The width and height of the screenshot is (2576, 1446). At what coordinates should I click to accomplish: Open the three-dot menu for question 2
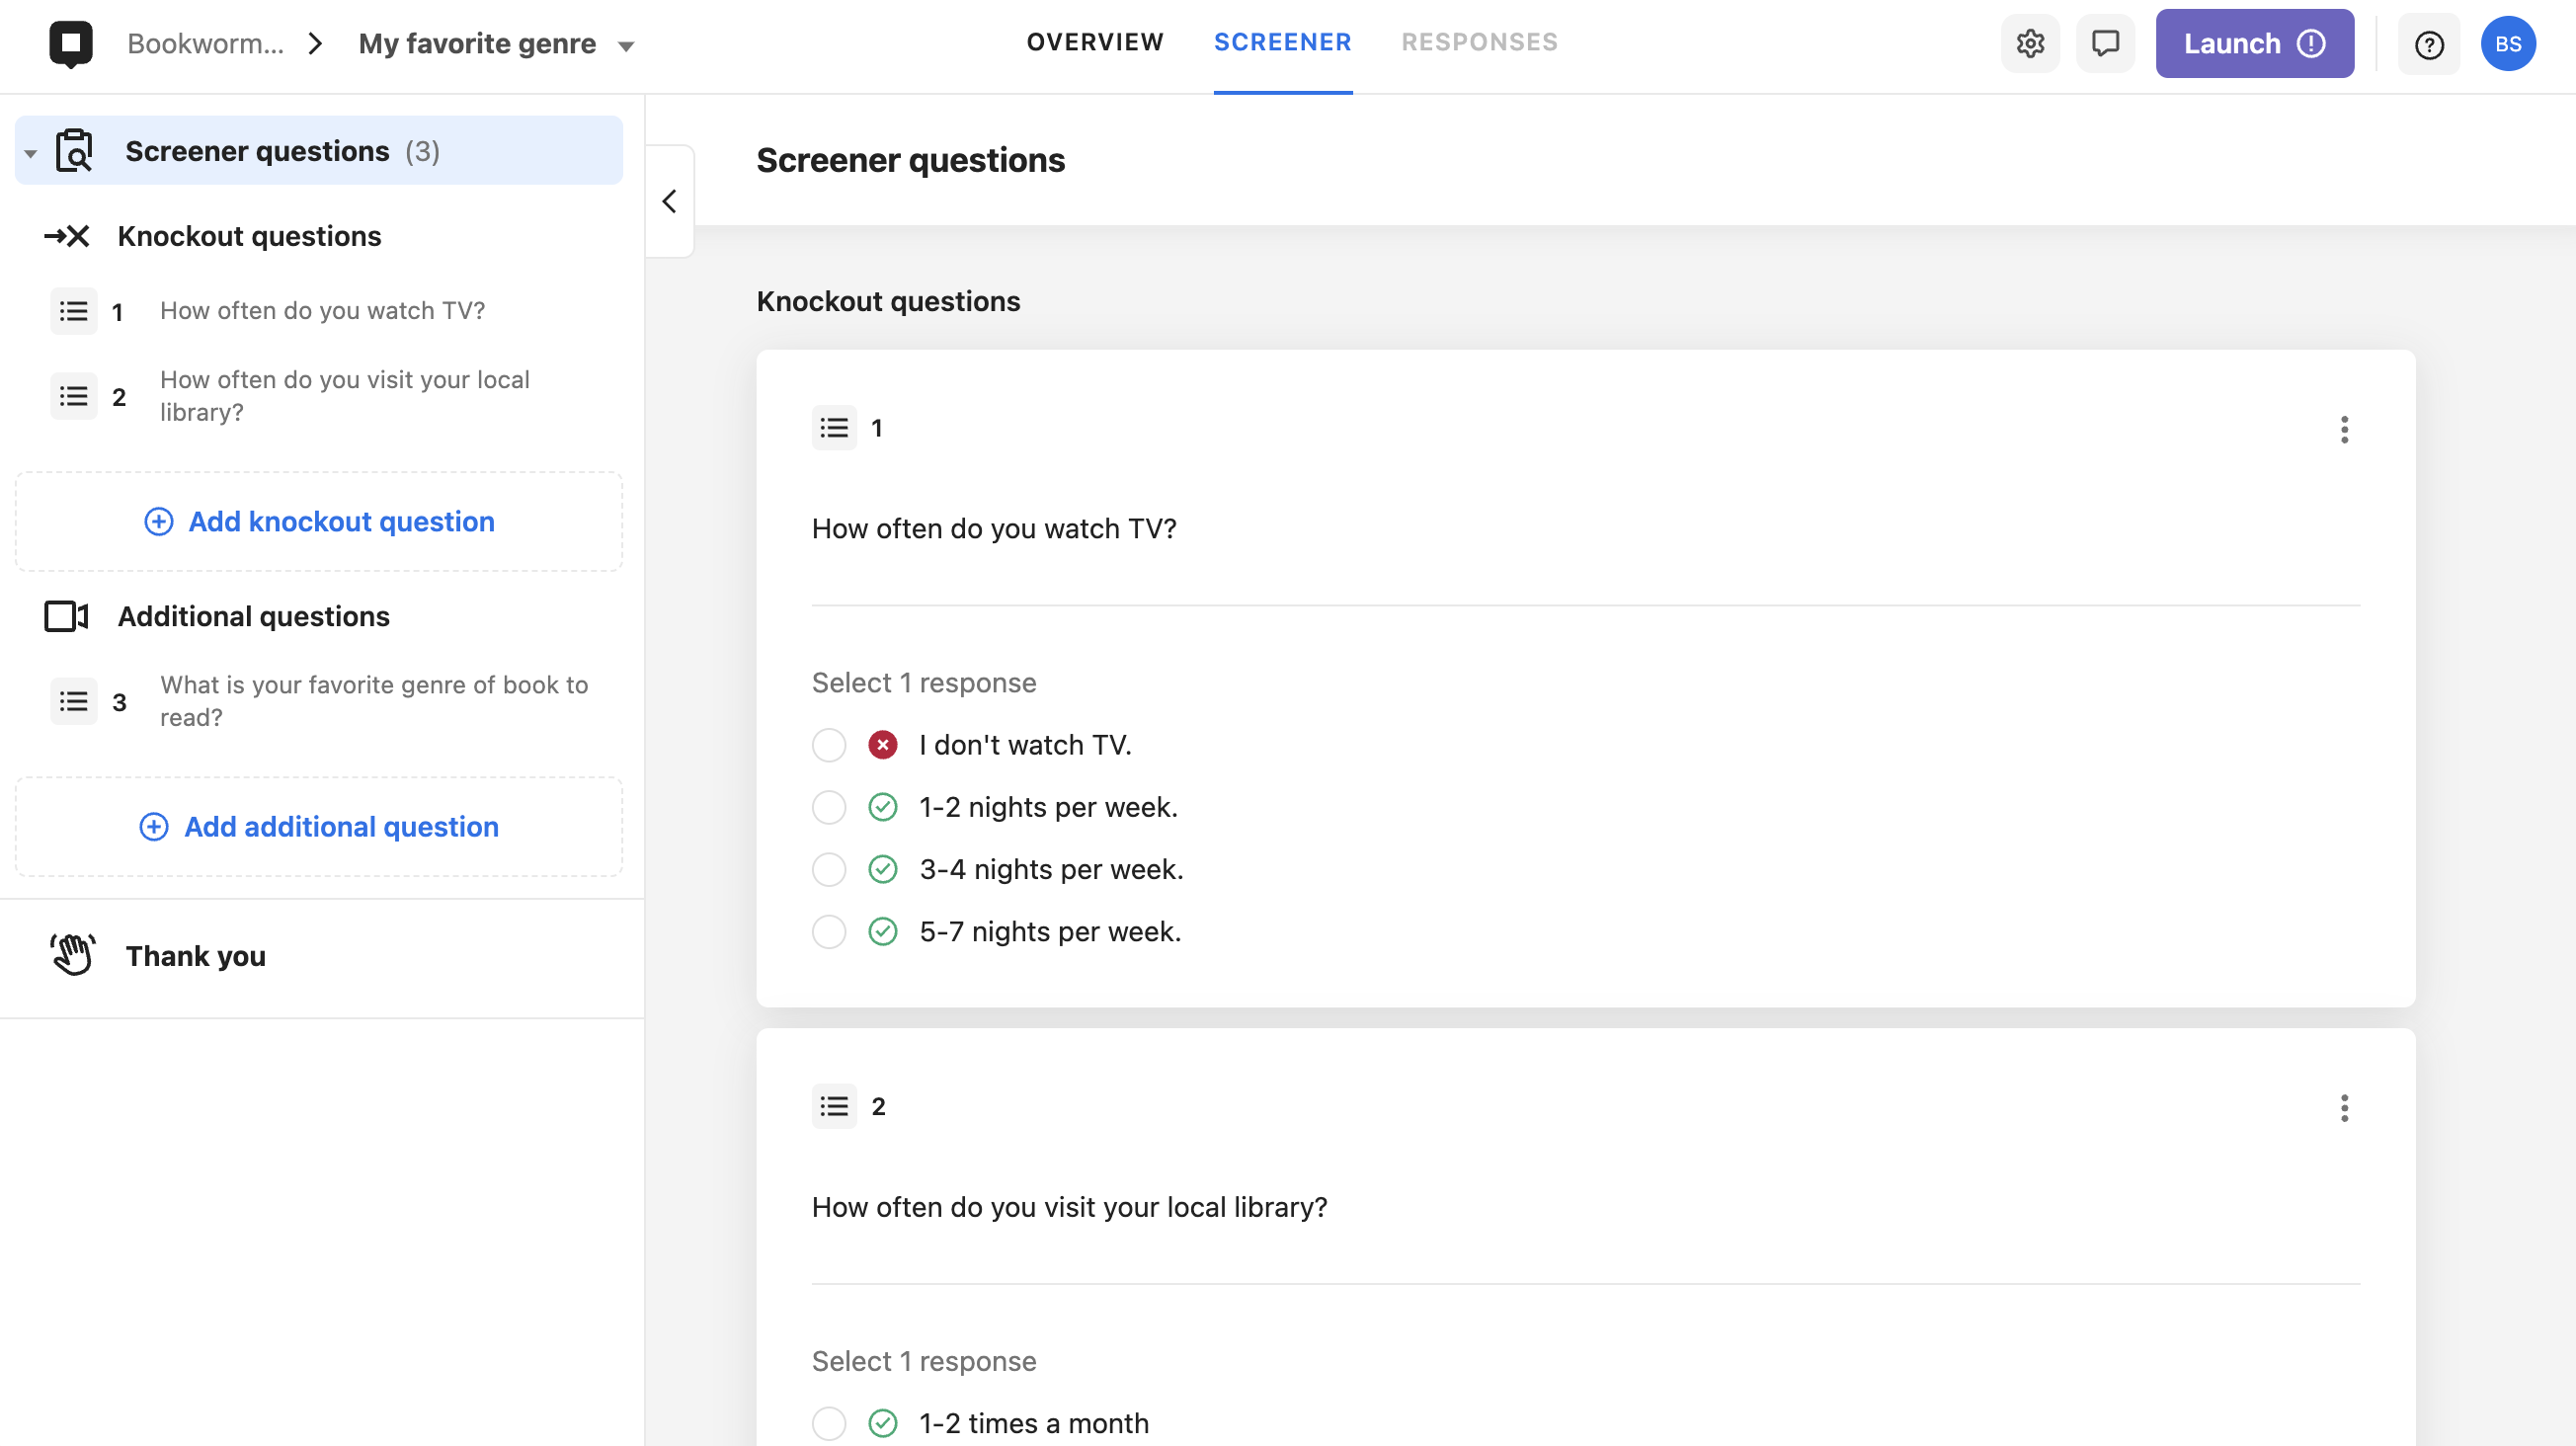[x=2344, y=1108]
